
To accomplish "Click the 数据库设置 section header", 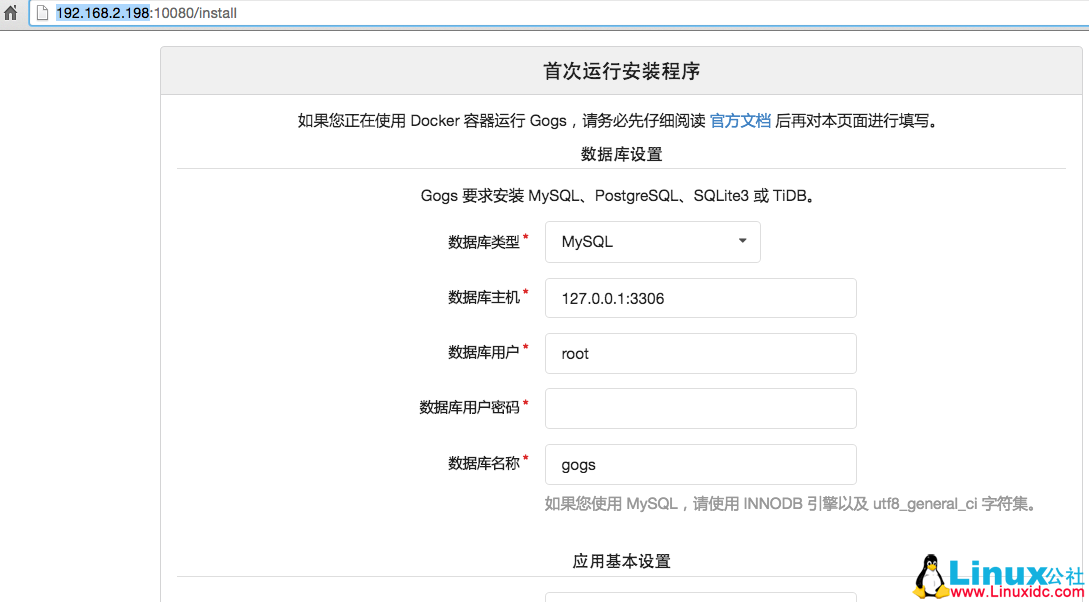I will click(x=623, y=154).
